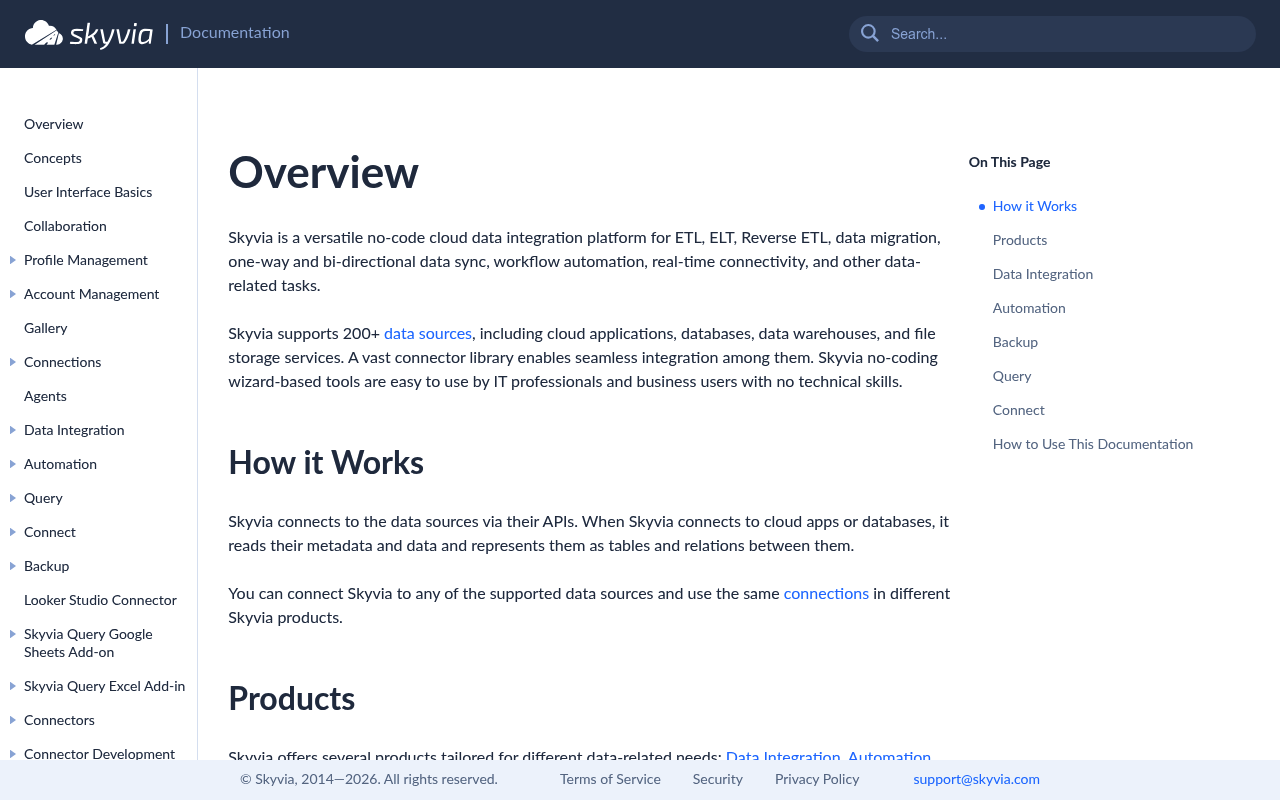Open the Agents sidebar page
Screen dimensions: 1280x800
tap(45, 396)
